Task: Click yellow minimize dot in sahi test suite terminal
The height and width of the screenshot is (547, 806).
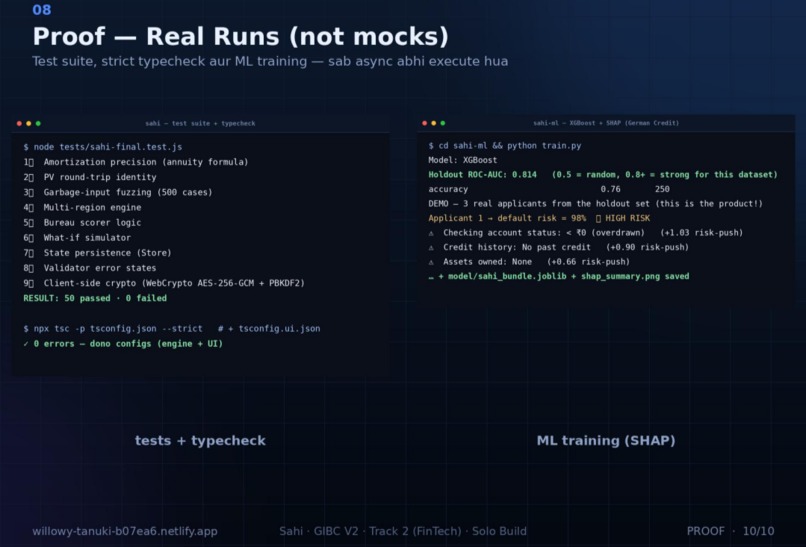Action: click(x=29, y=123)
